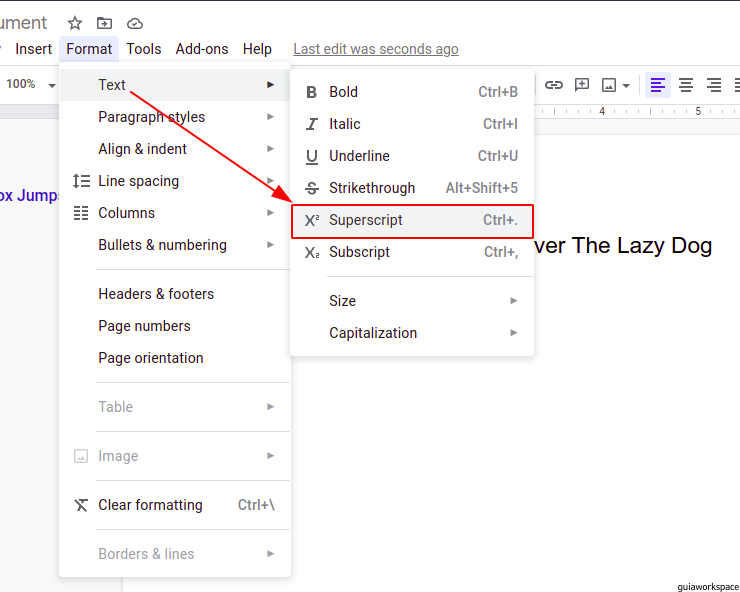The height and width of the screenshot is (592, 740).
Task: Open the Insert menu
Action: 34,49
